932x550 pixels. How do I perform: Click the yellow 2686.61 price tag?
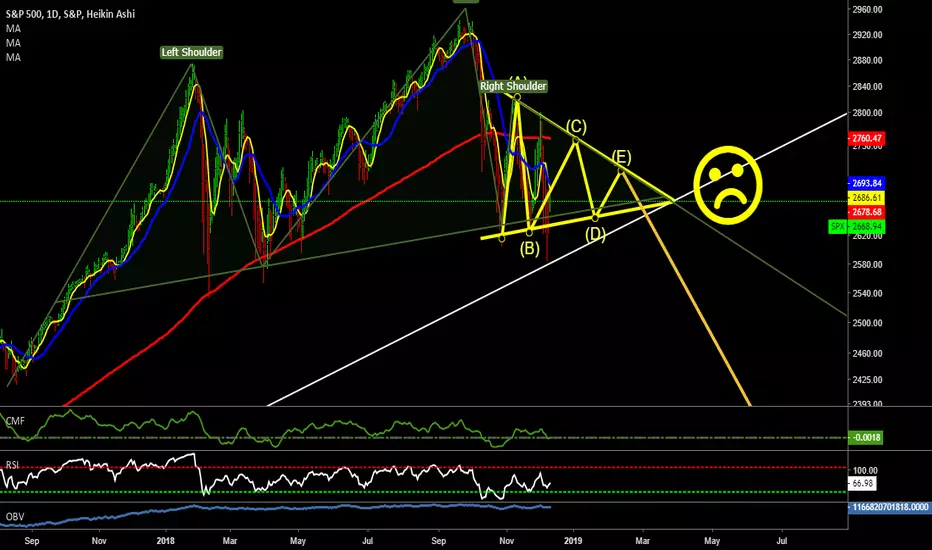click(867, 197)
